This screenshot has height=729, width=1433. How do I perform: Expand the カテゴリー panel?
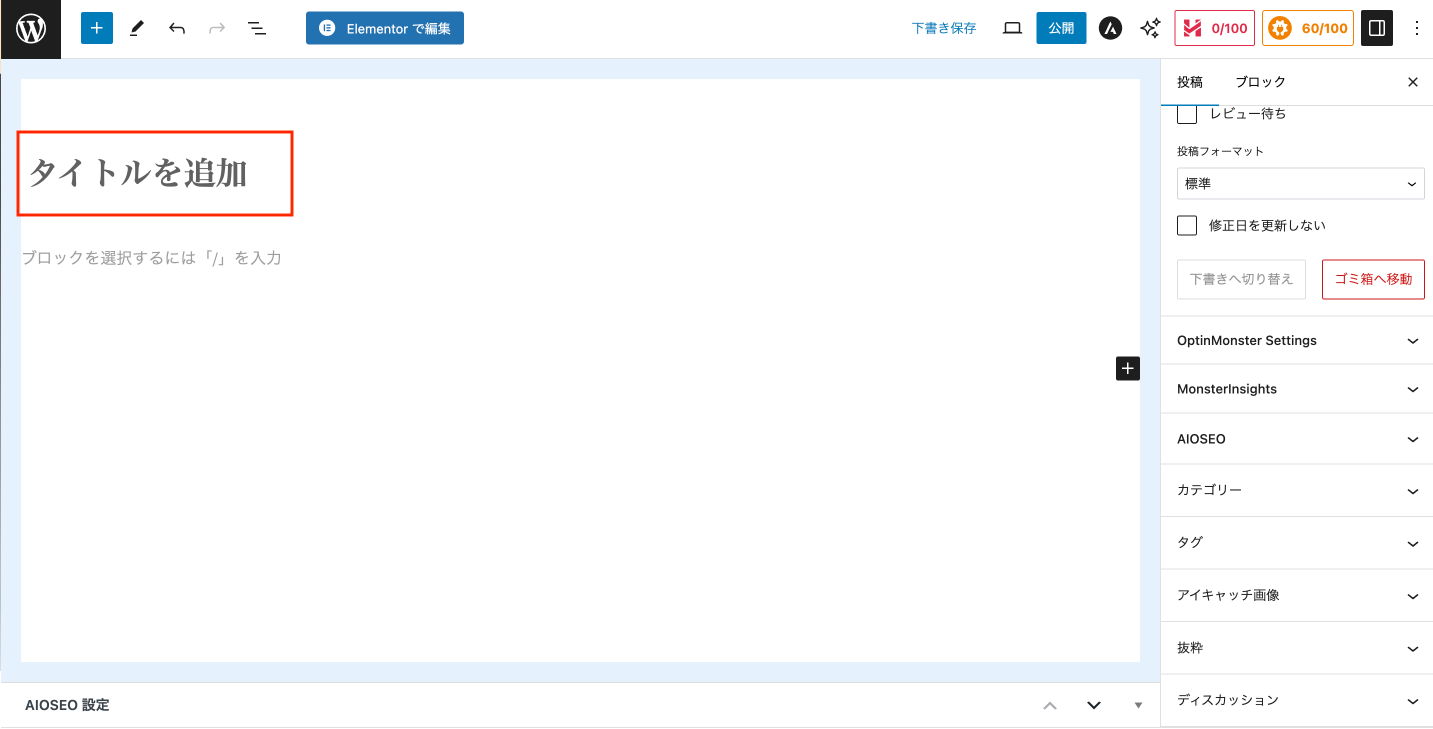click(1296, 491)
